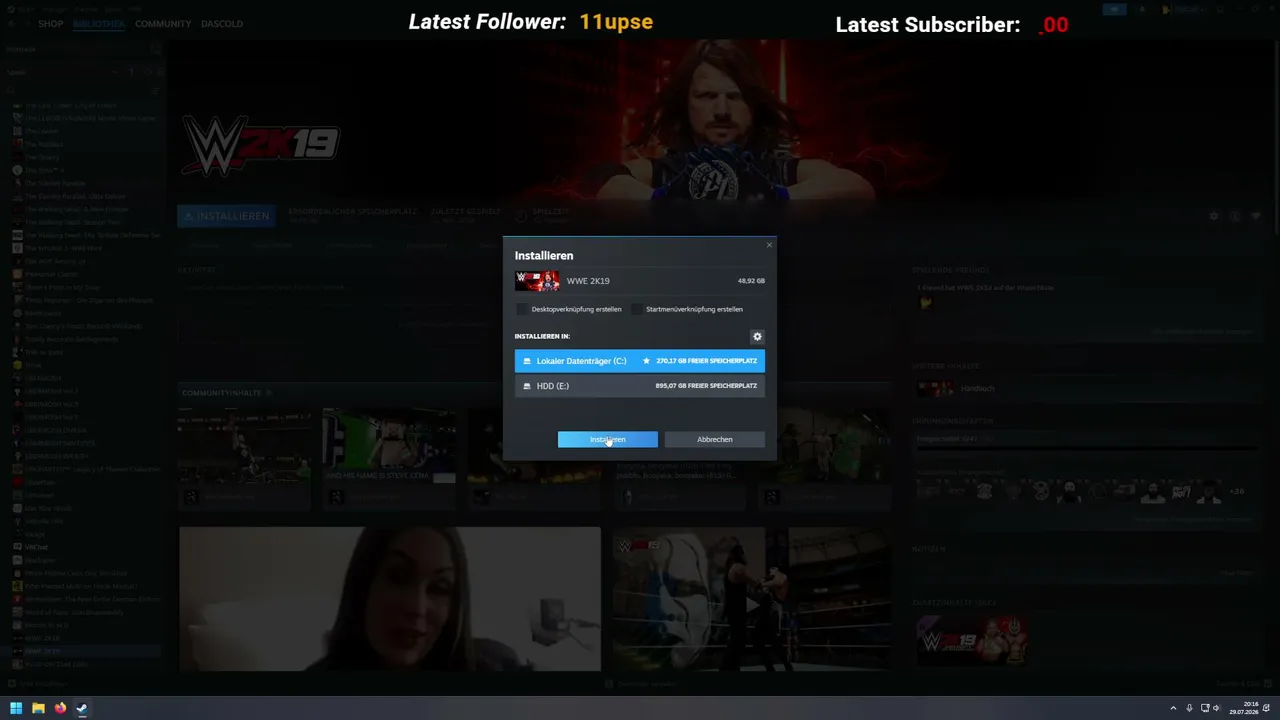The image size is (1280, 720).
Task: Click the microphone icon in the system tray
Action: (x=1189, y=708)
